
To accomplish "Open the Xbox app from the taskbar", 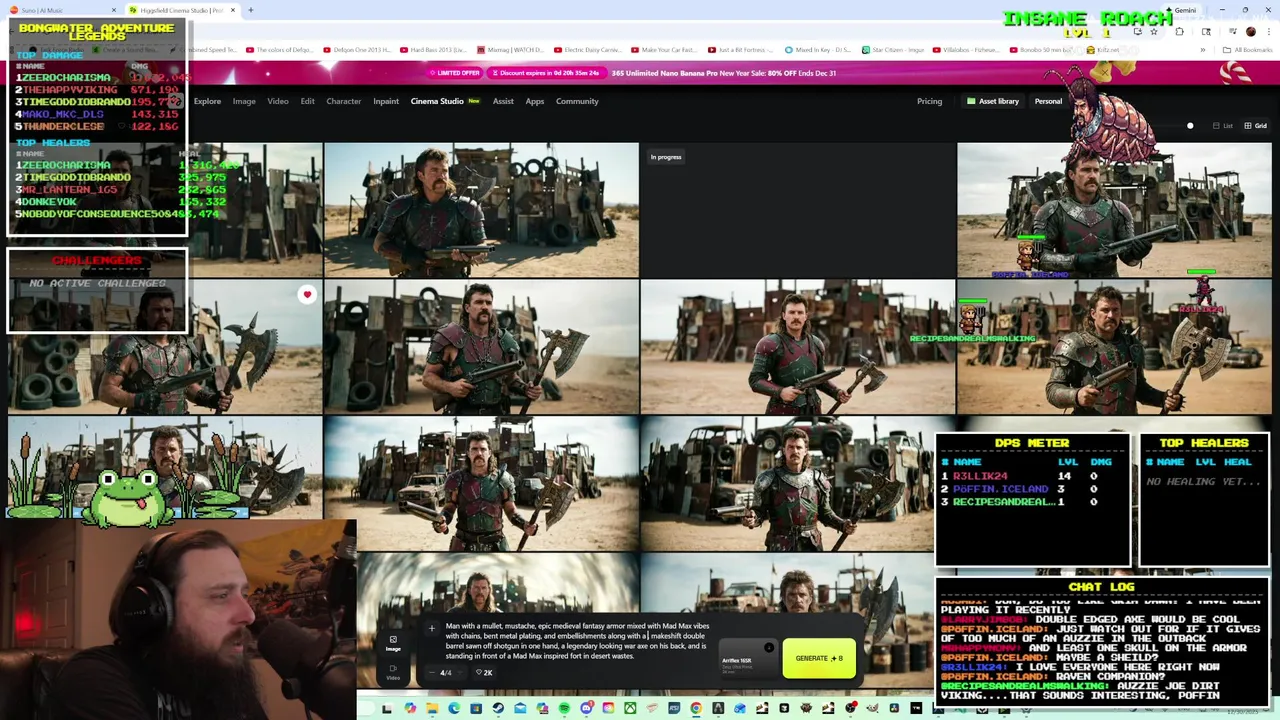I will [x=630, y=708].
